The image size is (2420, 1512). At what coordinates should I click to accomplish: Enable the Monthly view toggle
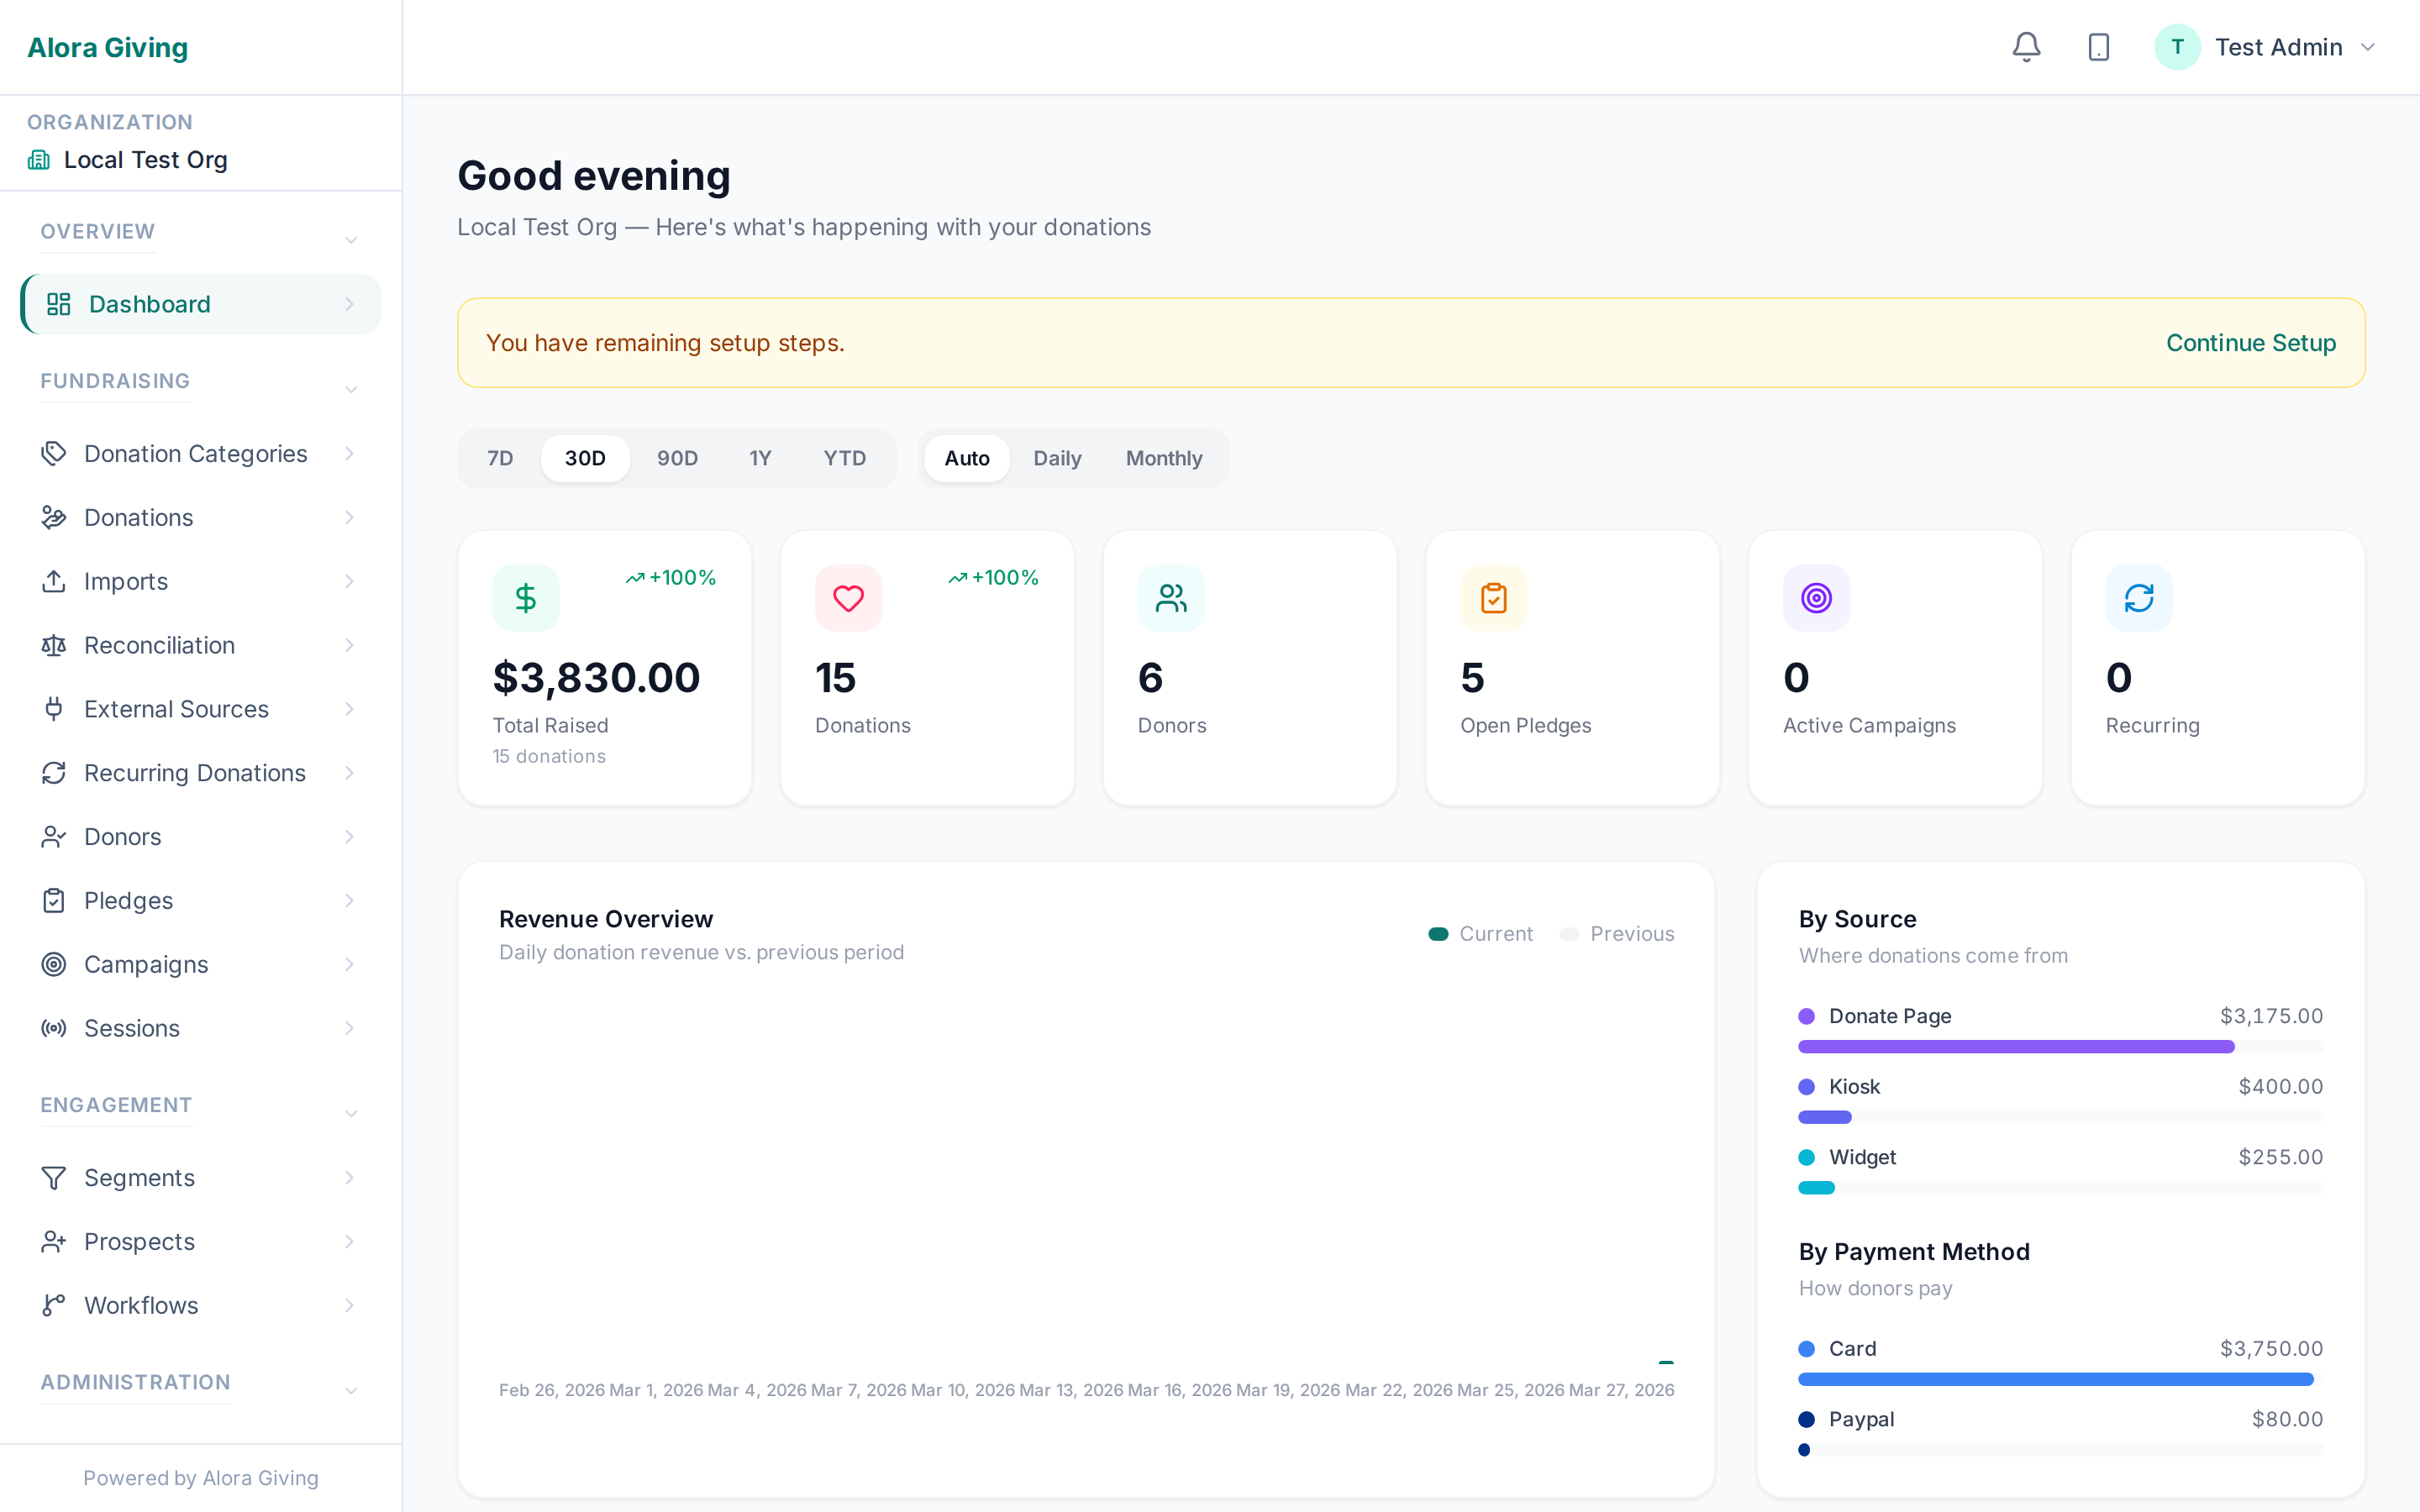1163,458
